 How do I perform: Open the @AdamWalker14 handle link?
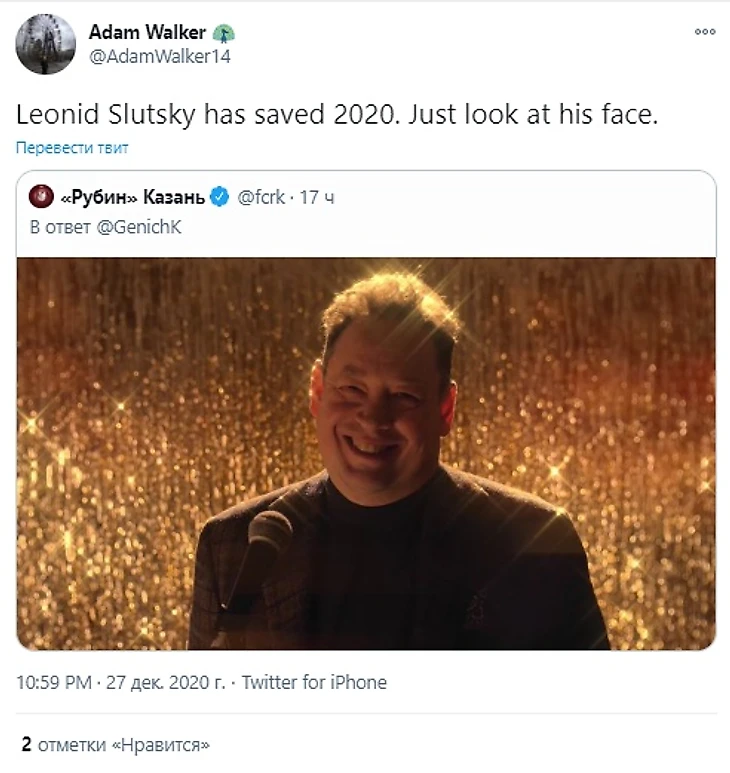coord(160,56)
